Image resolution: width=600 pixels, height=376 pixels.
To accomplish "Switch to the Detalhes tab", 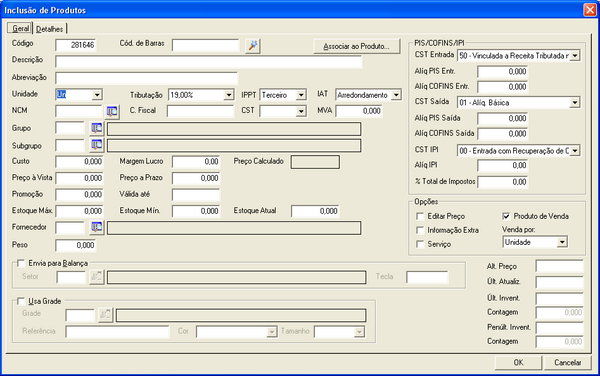I will tap(50, 29).
